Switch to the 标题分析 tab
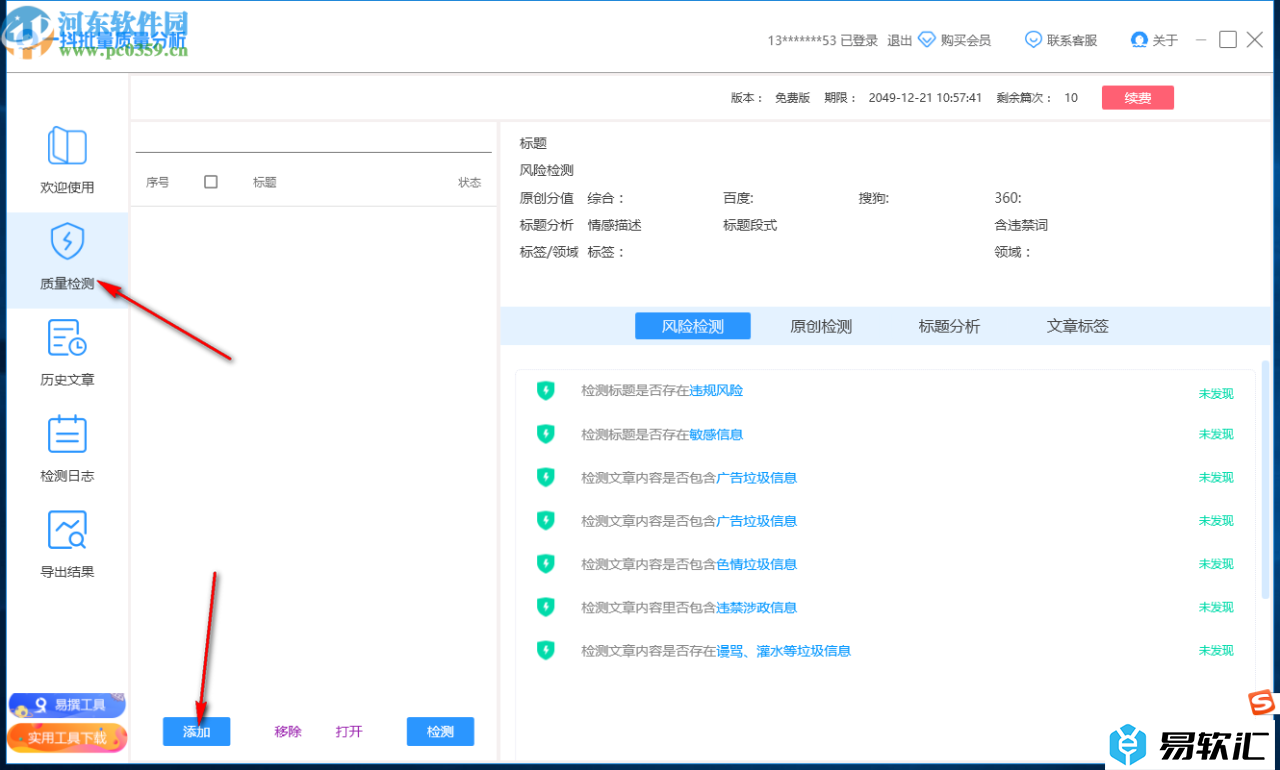The height and width of the screenshot is (770, 1280). (x=949, y=326)
